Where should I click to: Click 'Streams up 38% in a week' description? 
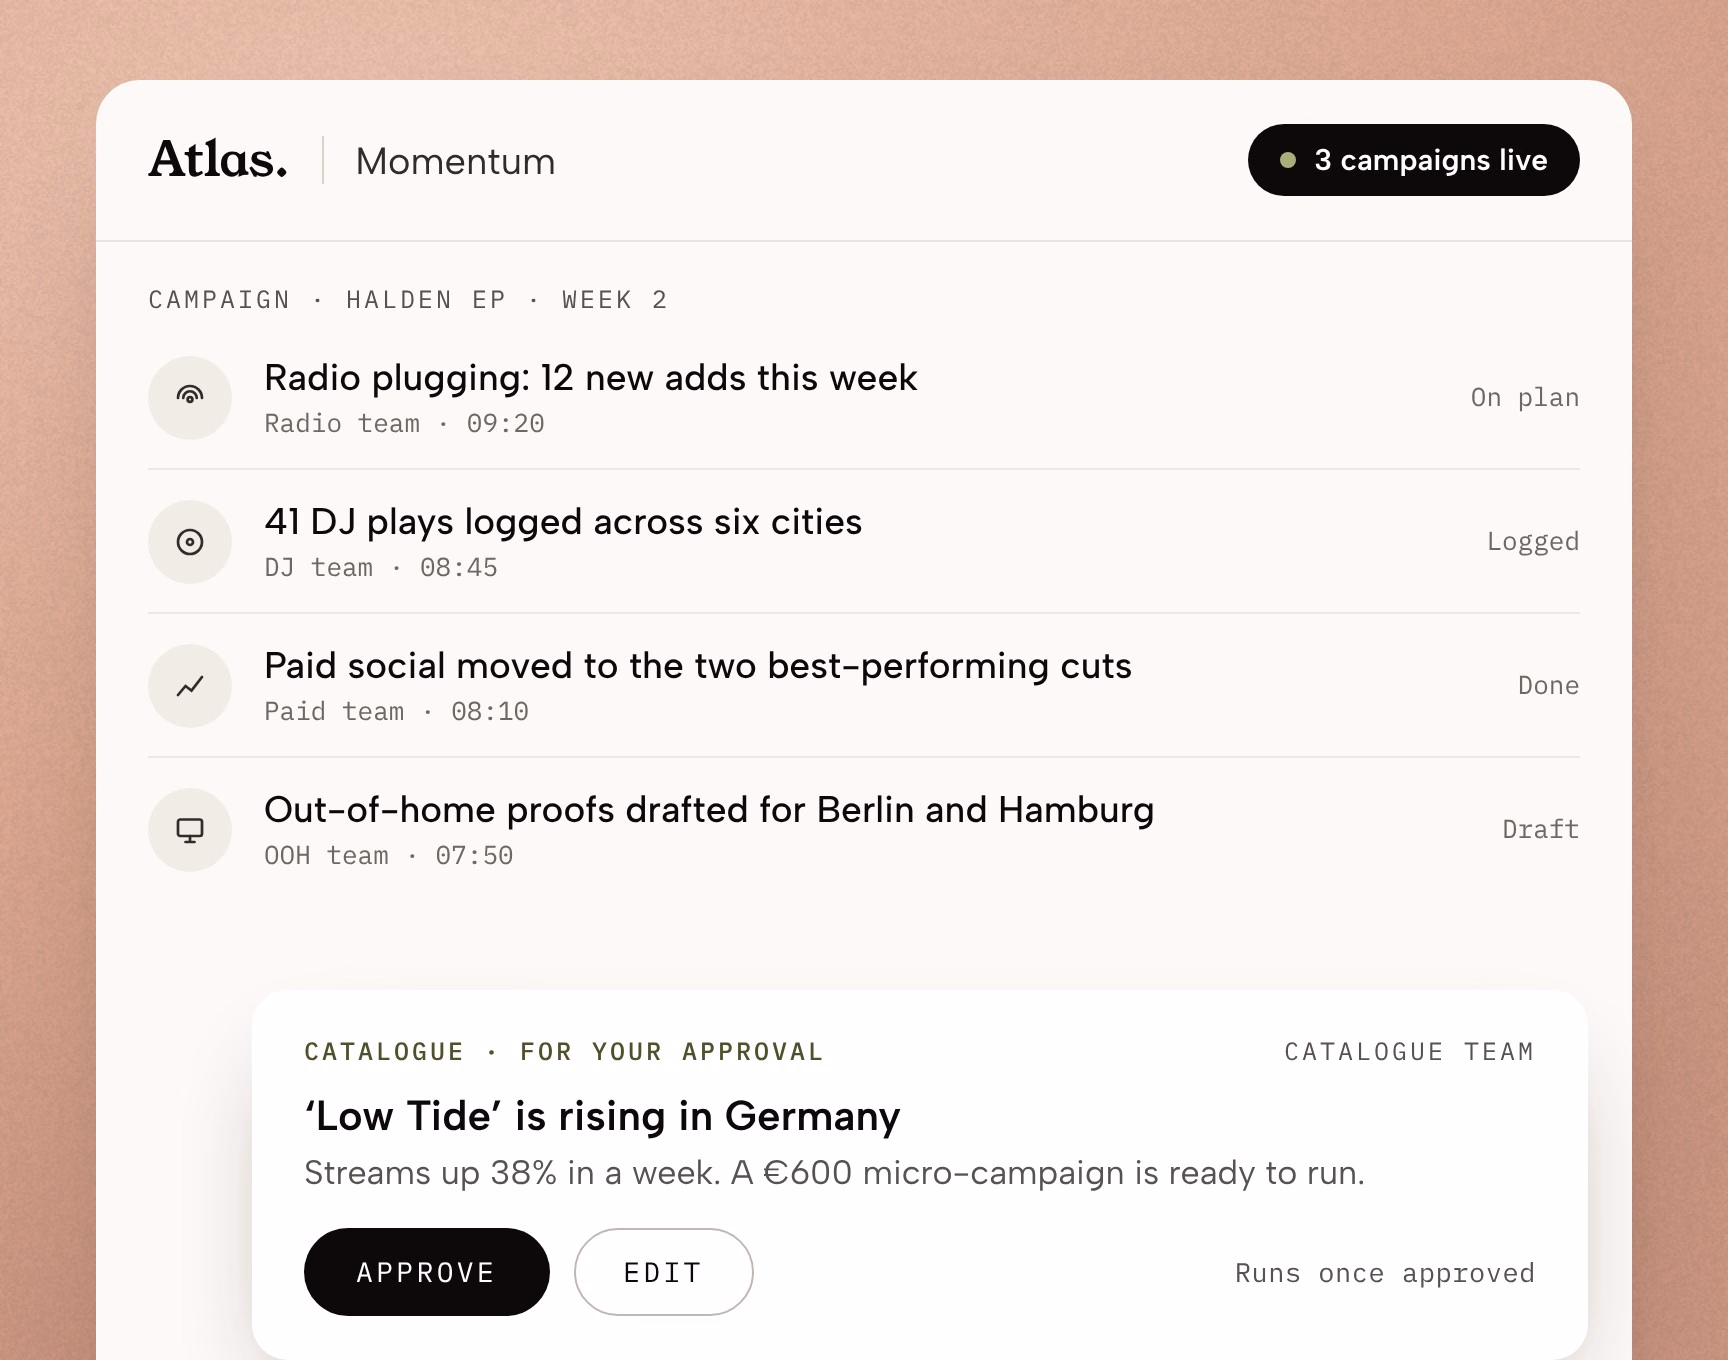coord(834,1173)
